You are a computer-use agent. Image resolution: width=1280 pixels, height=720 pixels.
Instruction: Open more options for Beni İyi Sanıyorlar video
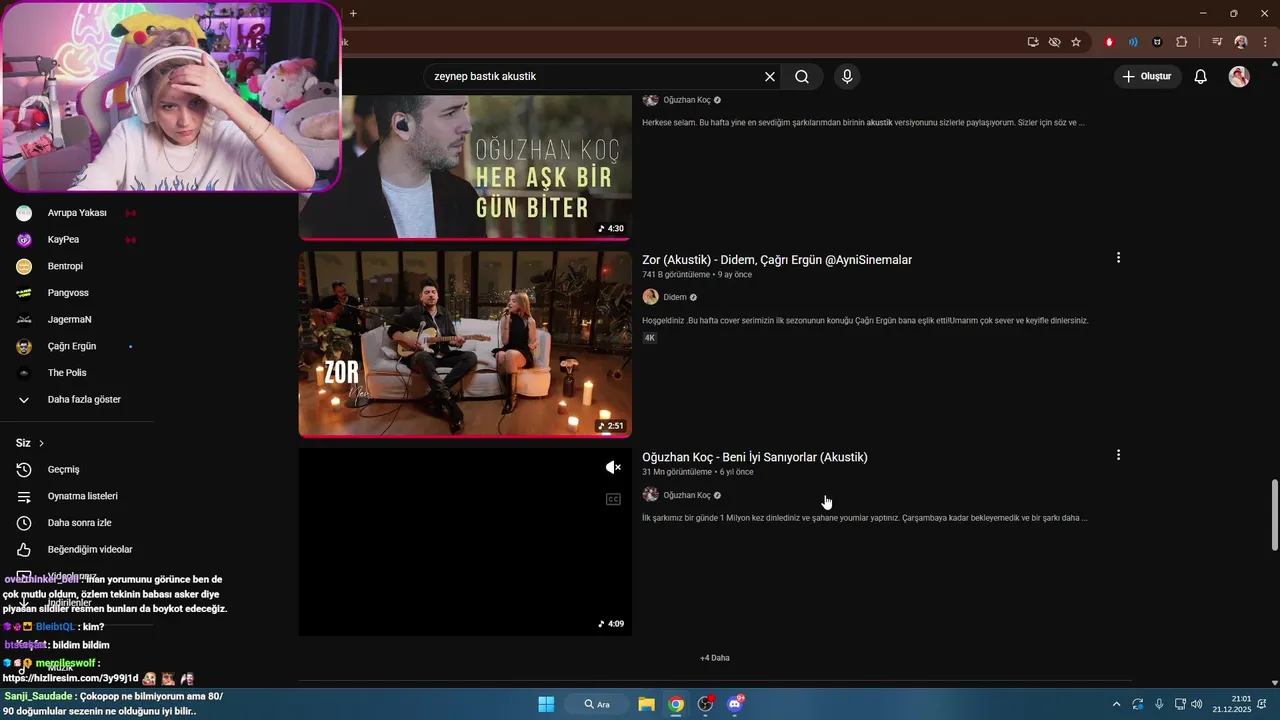1118,455
